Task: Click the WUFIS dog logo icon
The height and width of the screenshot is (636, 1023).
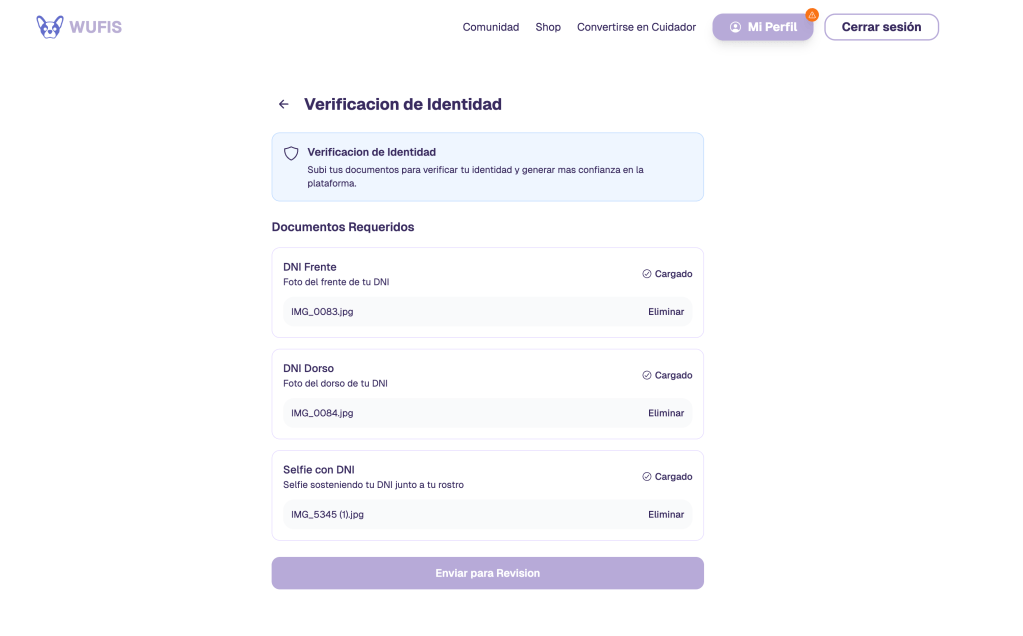Action: pos(49,27)
